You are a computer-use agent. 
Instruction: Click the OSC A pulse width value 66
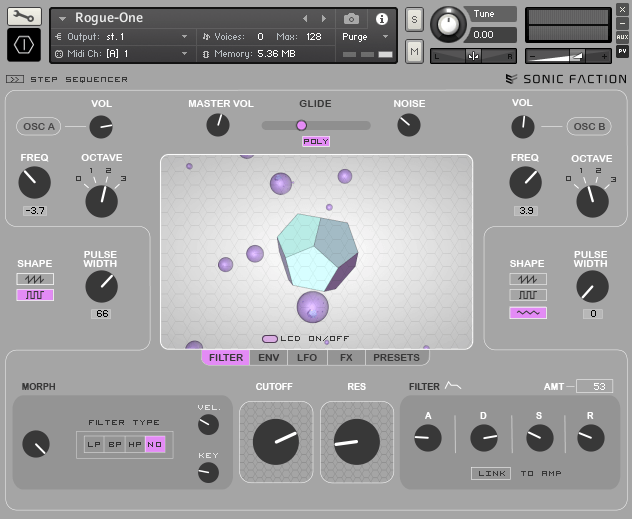coord(102,313)
